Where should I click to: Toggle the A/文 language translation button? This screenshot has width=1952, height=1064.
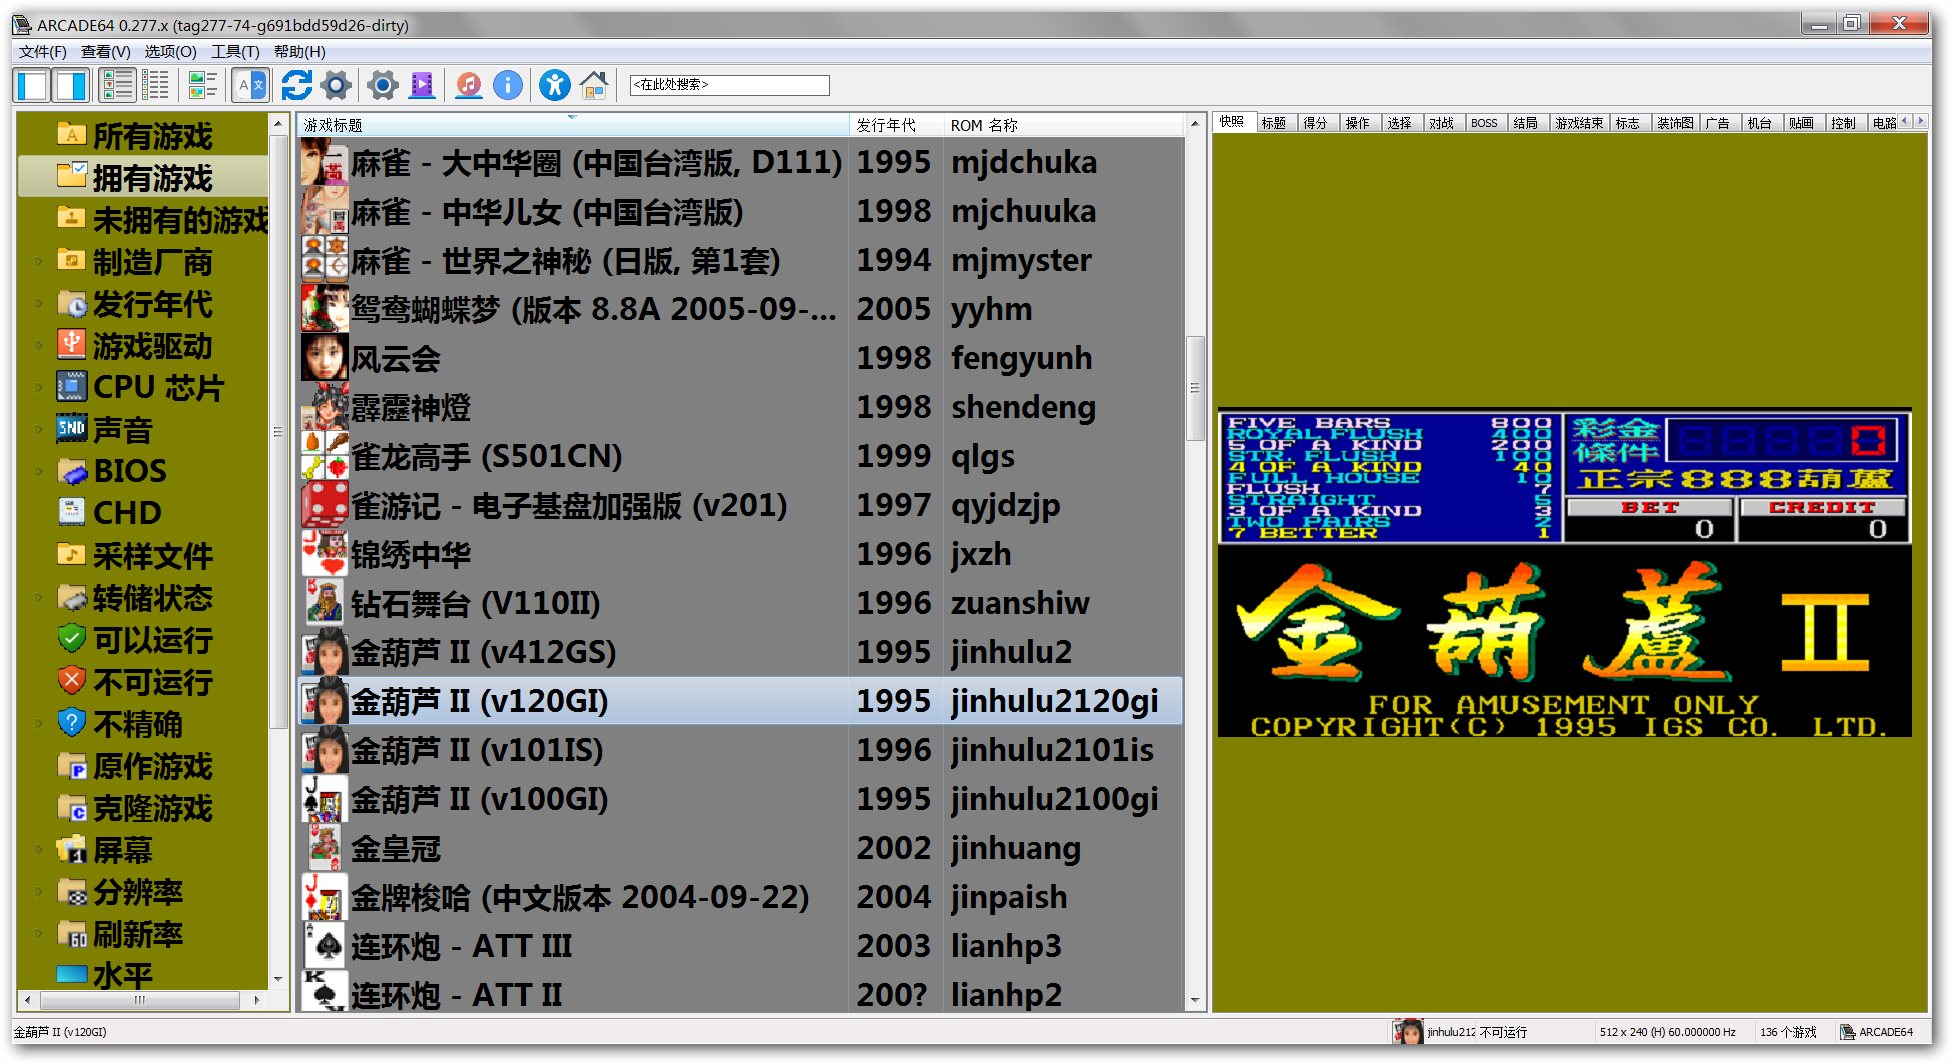point(251,86)
